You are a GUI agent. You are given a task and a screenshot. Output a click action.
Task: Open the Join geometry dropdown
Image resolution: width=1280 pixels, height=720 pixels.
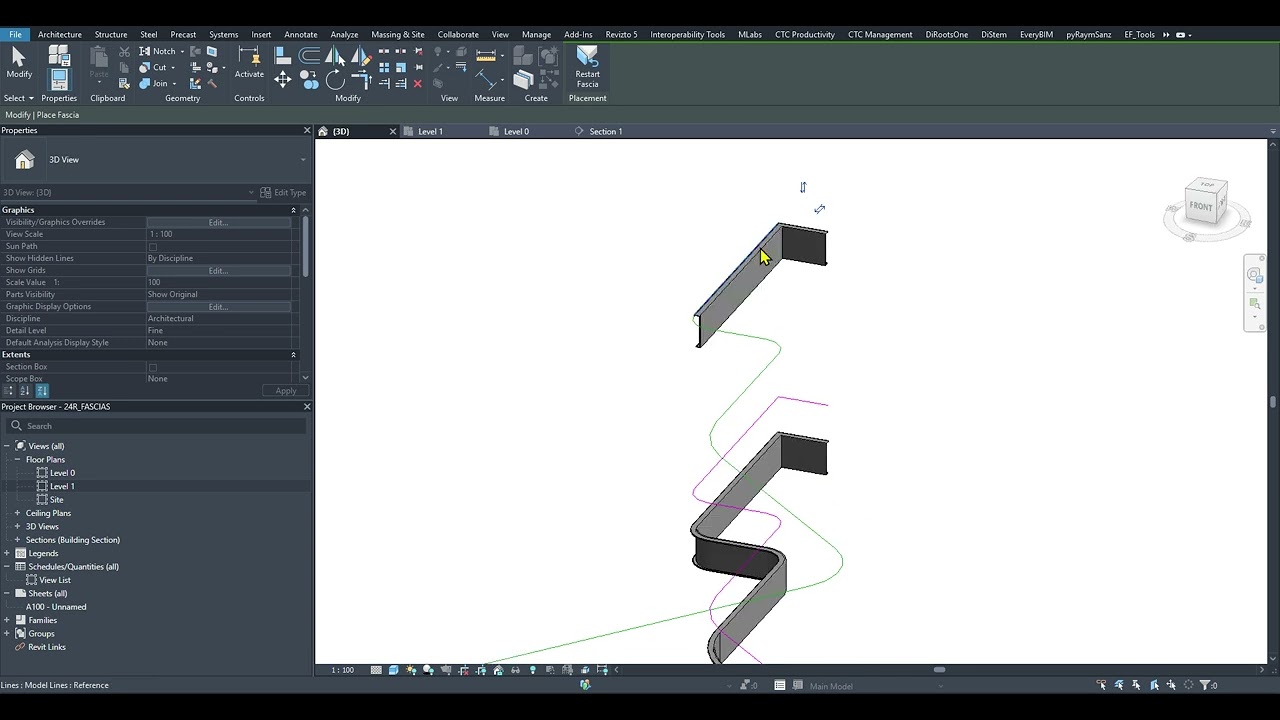(x=173, y=84)
